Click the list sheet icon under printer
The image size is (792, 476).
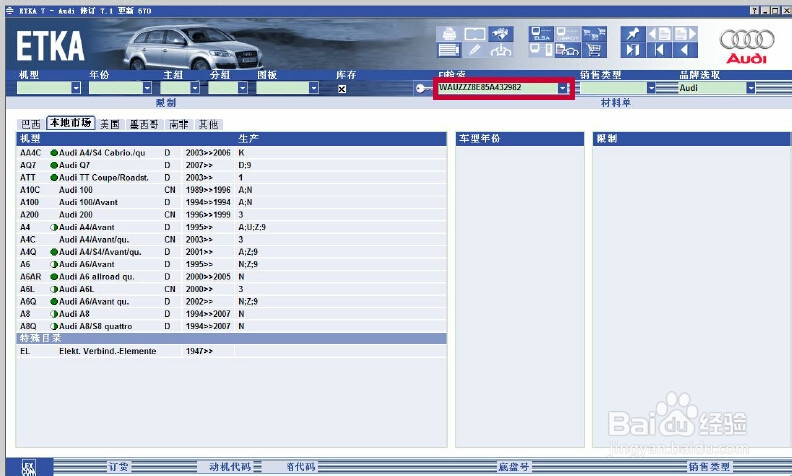(x=449, y=50)
